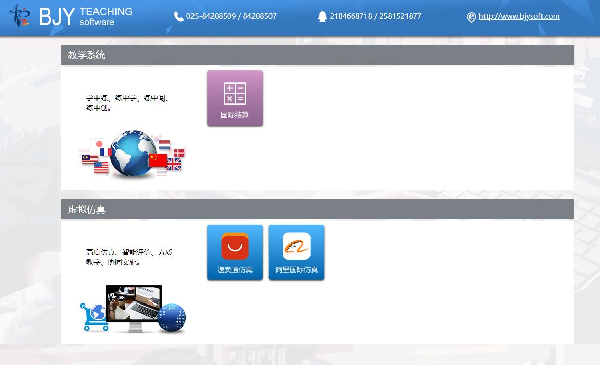The width and height of the screenshot is (600, 365).
Task: Click the 虚拟仿真 section header
Action: click(x=317, y=209)
